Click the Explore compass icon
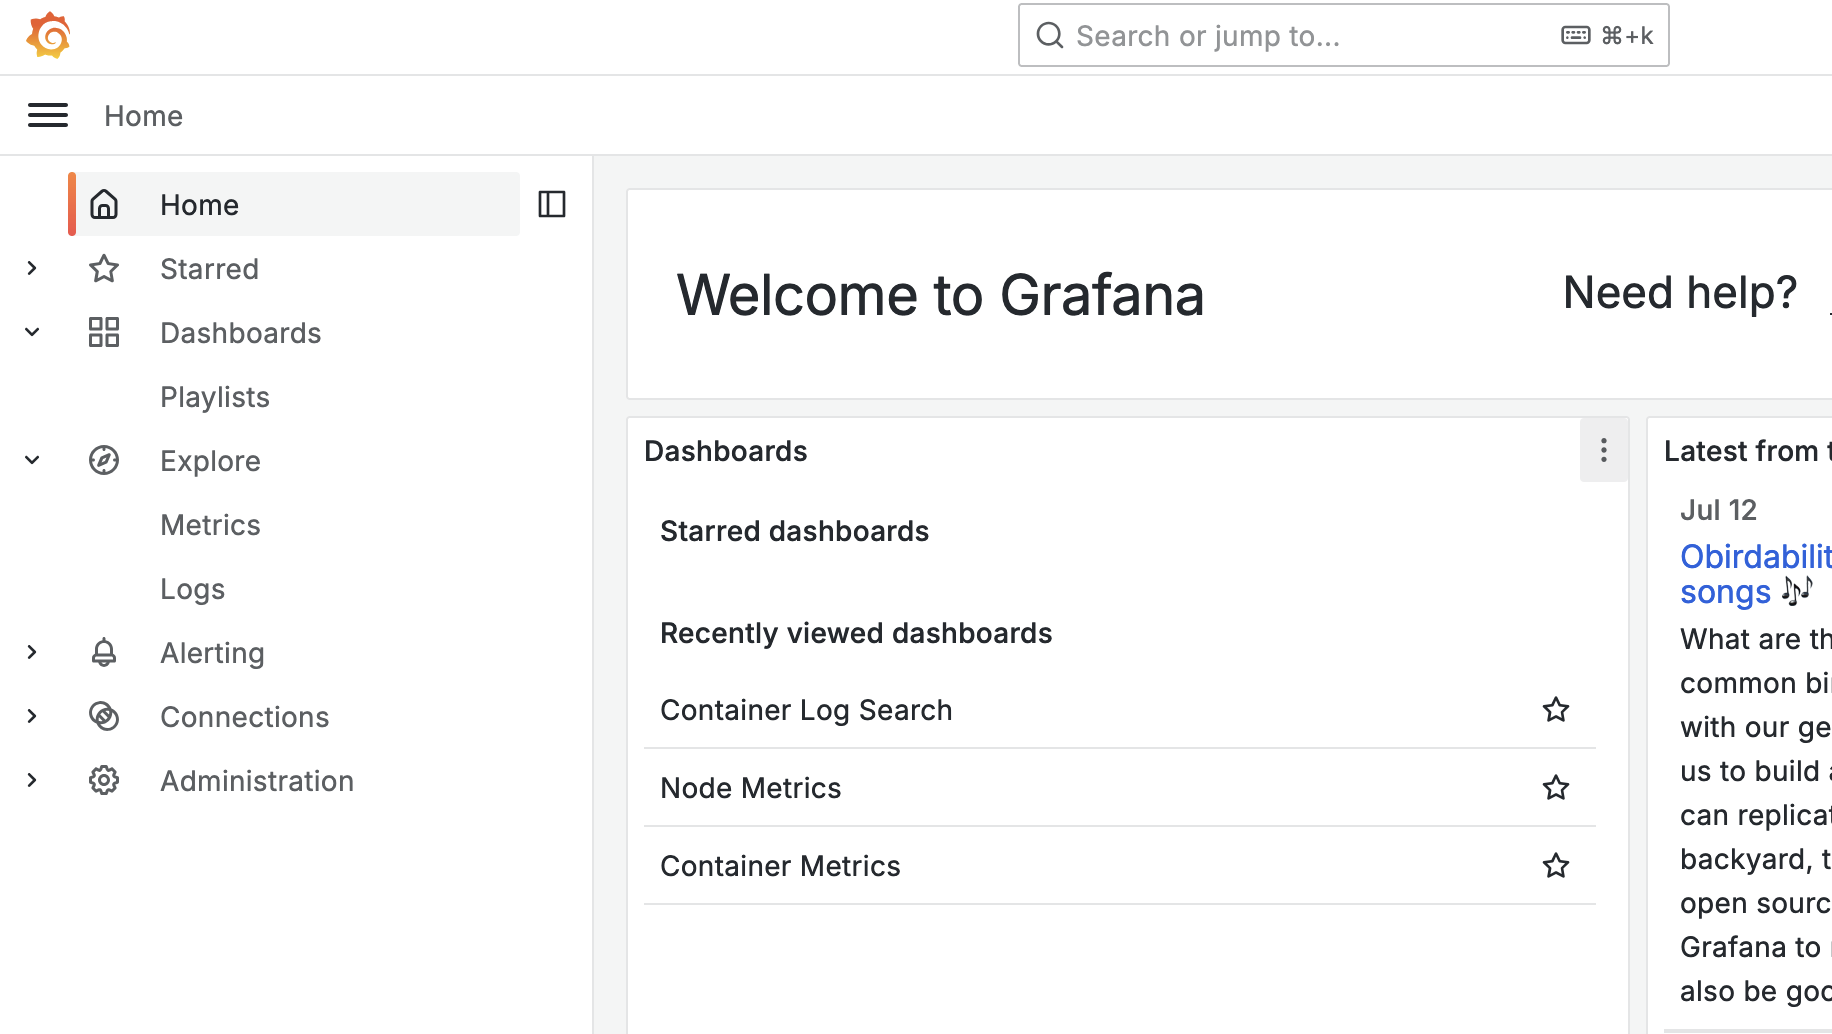The height and width of the screenshot is (1034, 1832). click(104, 461)
